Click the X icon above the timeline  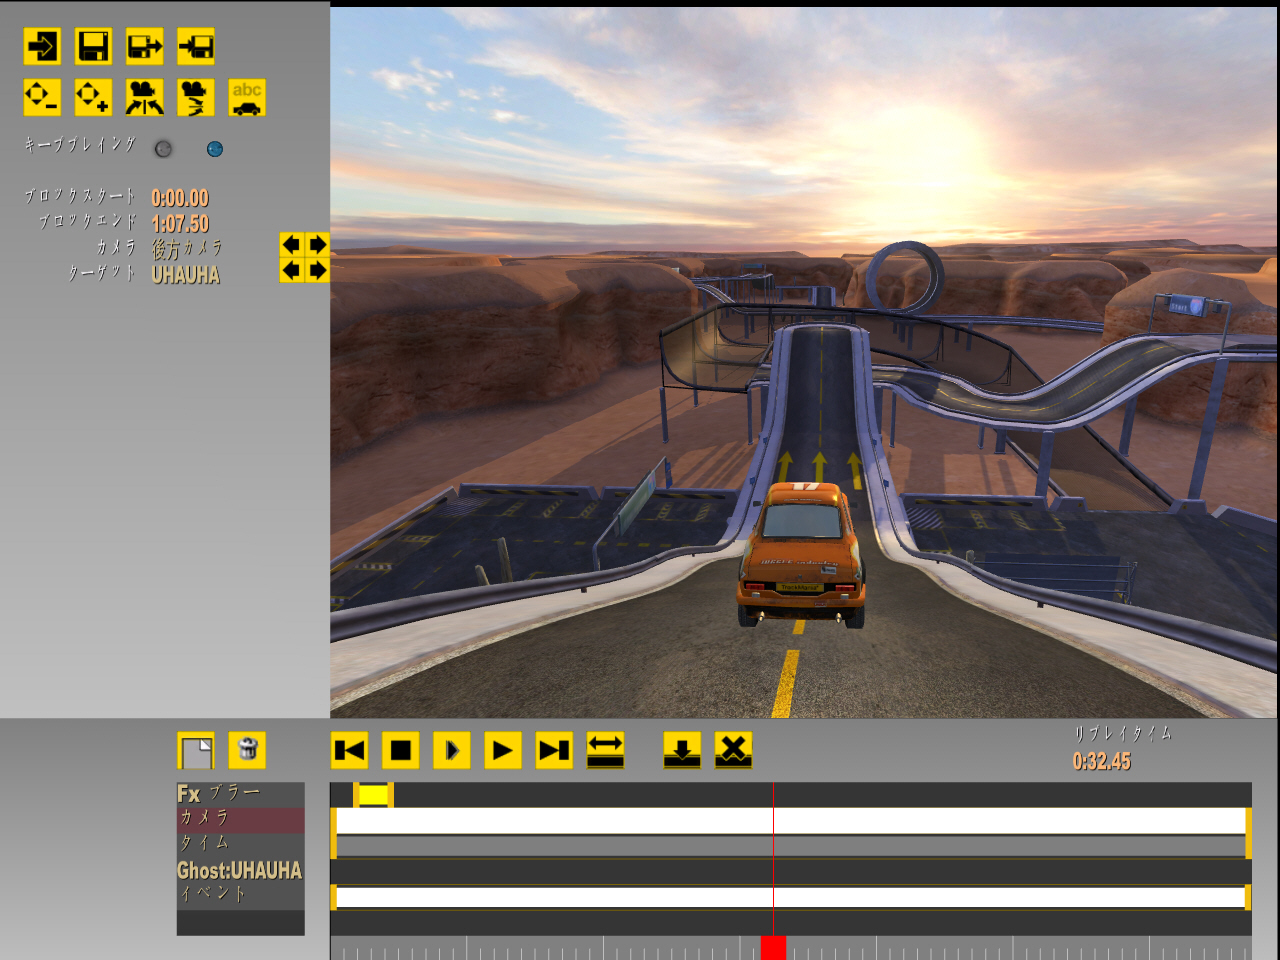(733, 750)
